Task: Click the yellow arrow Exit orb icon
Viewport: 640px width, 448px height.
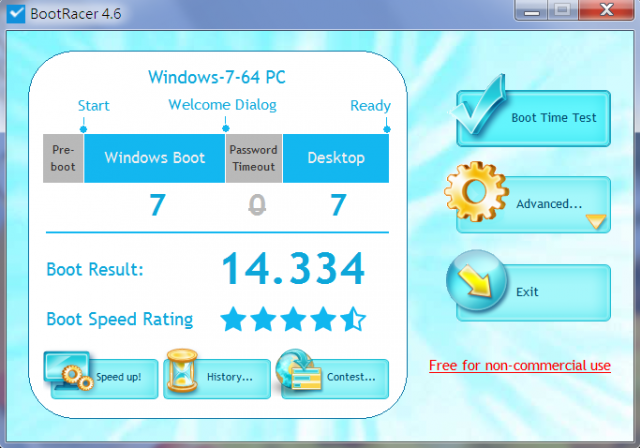Action: click(476, 281)
